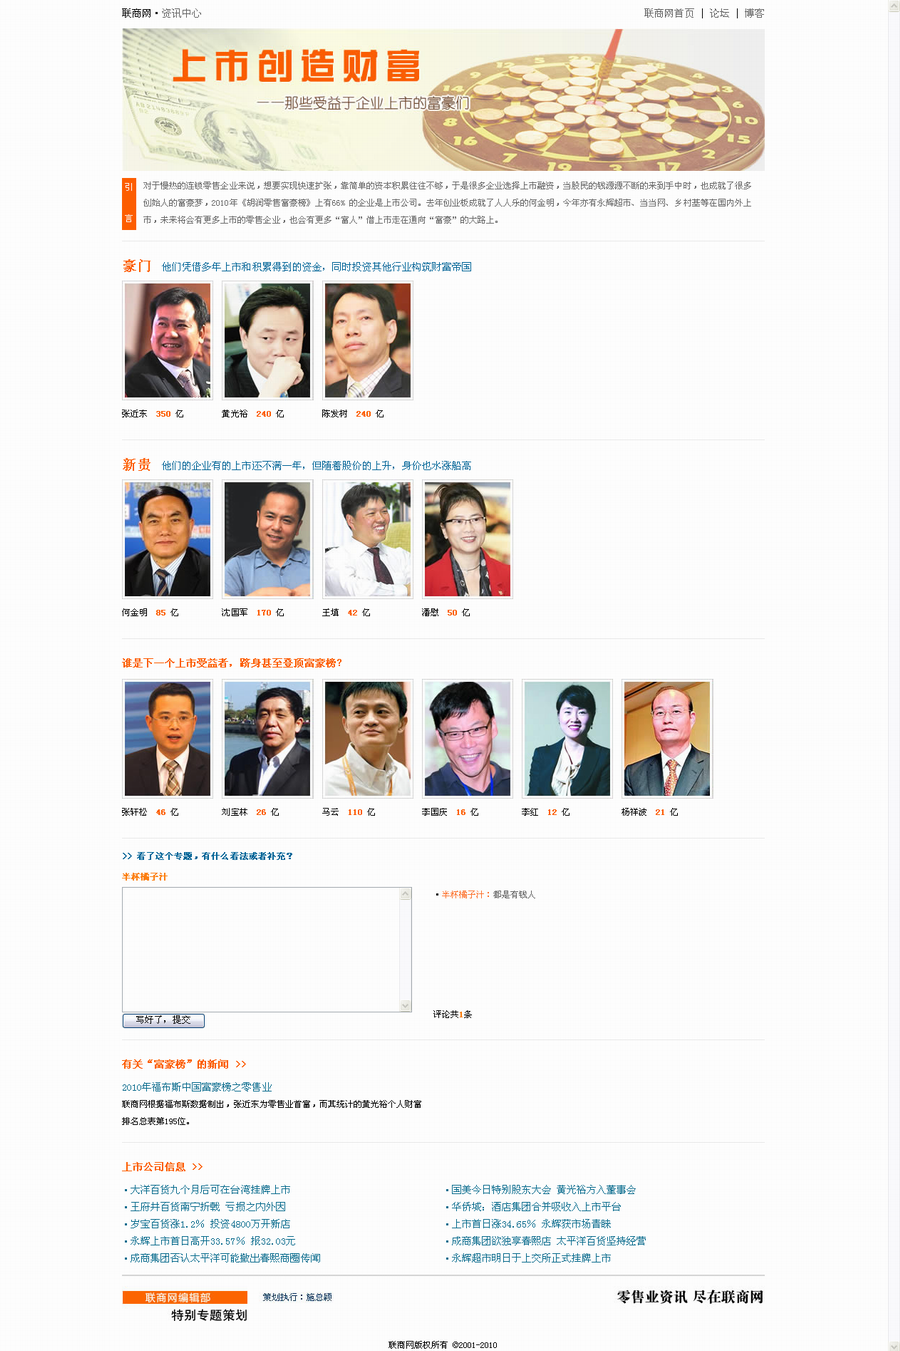
Task: Click the 上市公司信息 section arrows
Action: (197, 1167)
